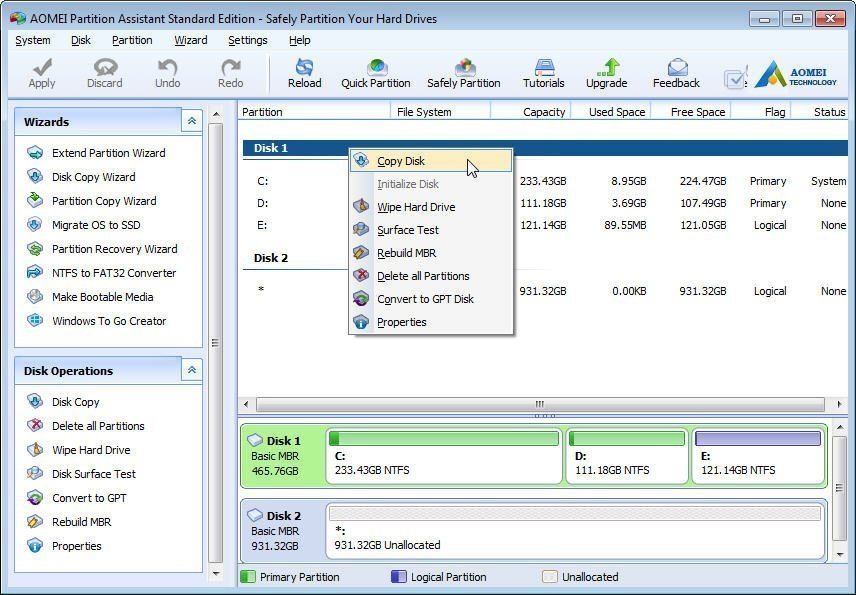
Task: Choose Properties in context menu
Action: point(431,322)
